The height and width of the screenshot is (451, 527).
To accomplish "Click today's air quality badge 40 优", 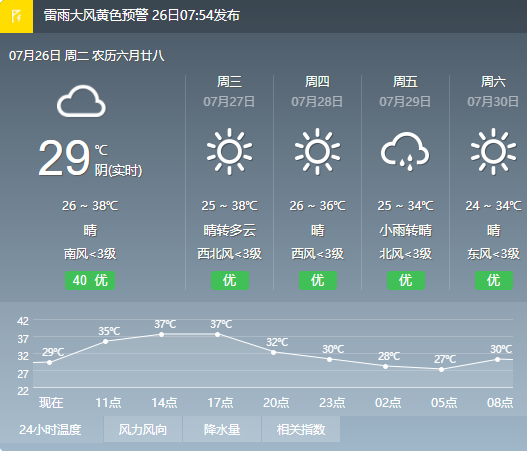I will click(x=90, y=280).
